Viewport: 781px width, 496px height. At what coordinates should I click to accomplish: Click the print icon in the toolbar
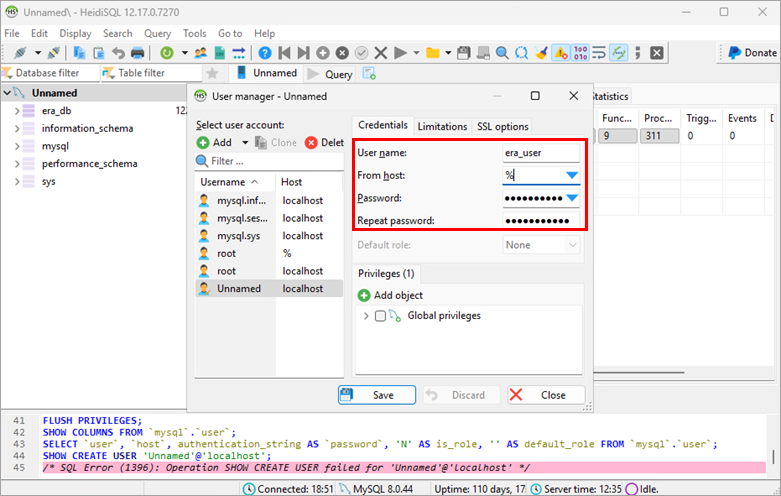tap(137, 53)
